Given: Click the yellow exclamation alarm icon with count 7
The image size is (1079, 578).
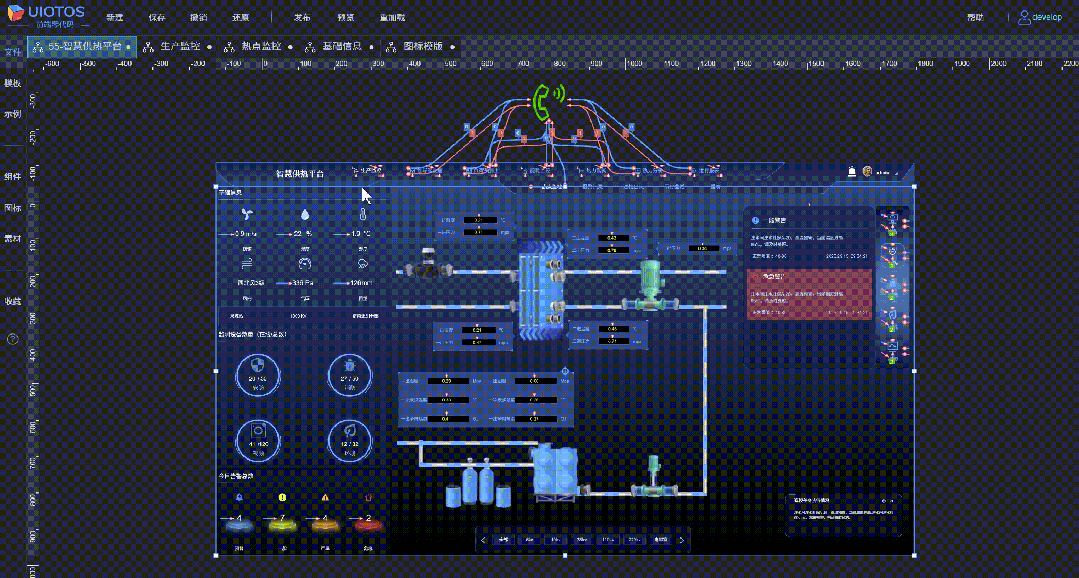Looking at the screenshot, I should 282,497.
